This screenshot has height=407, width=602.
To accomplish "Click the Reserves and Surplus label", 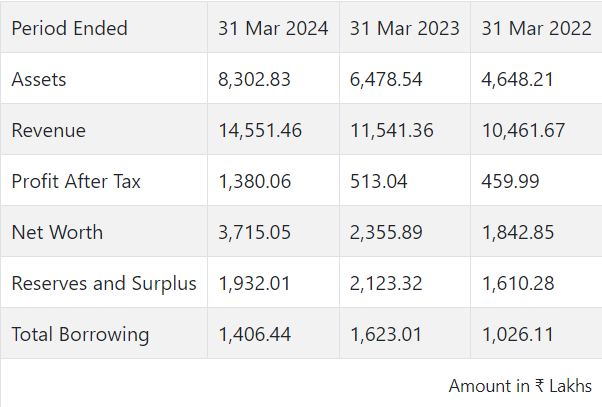I will tap(103, 283).
